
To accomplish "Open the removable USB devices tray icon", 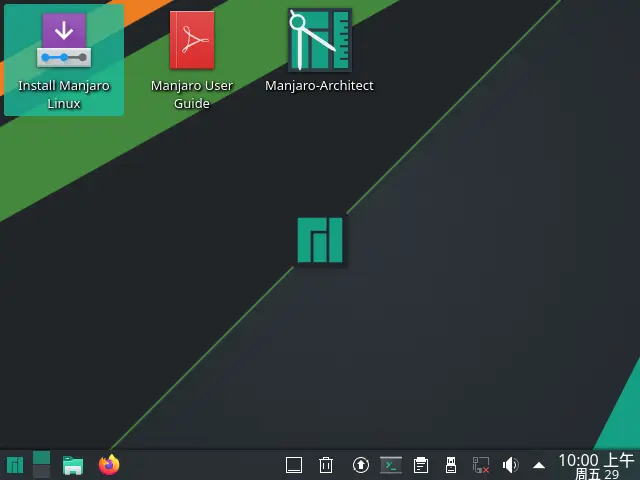I will (x=451, y=465).
